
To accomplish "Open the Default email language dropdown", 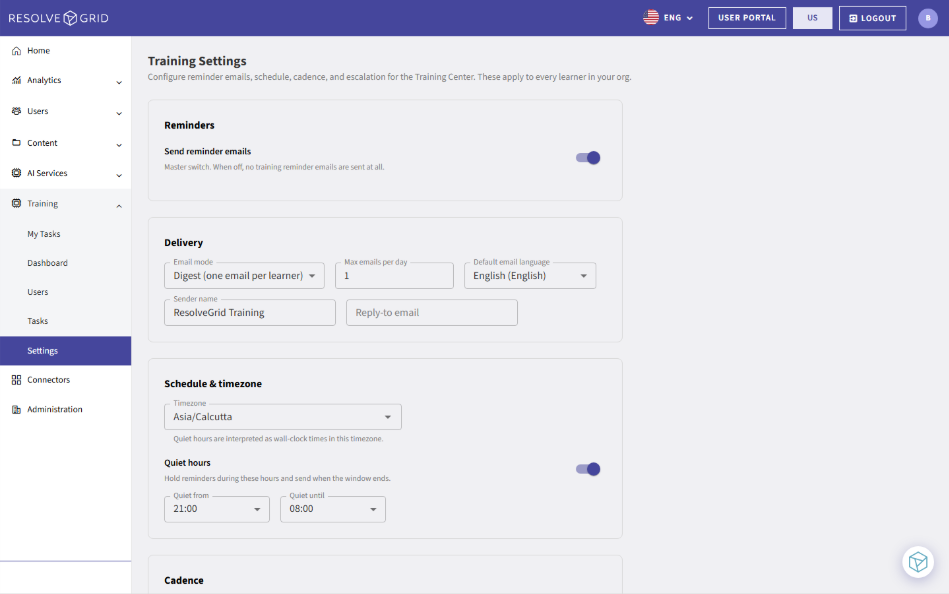I will (530, 276).
